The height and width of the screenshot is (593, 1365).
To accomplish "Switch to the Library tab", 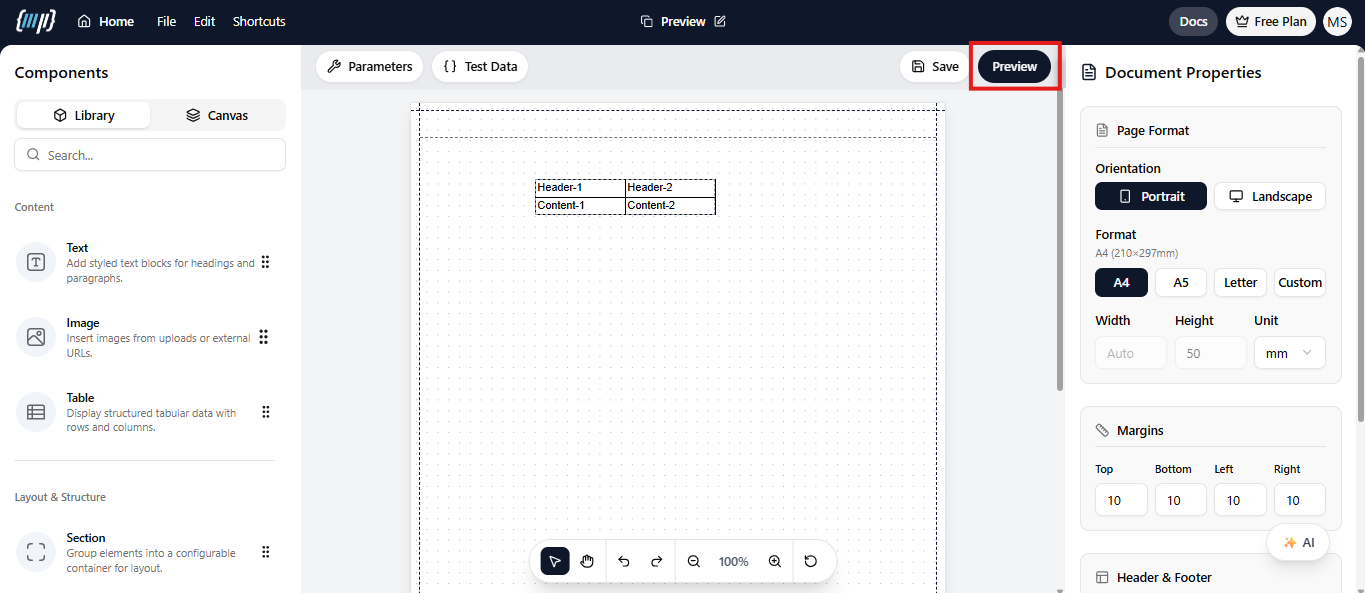I will [x=84, y=115].
